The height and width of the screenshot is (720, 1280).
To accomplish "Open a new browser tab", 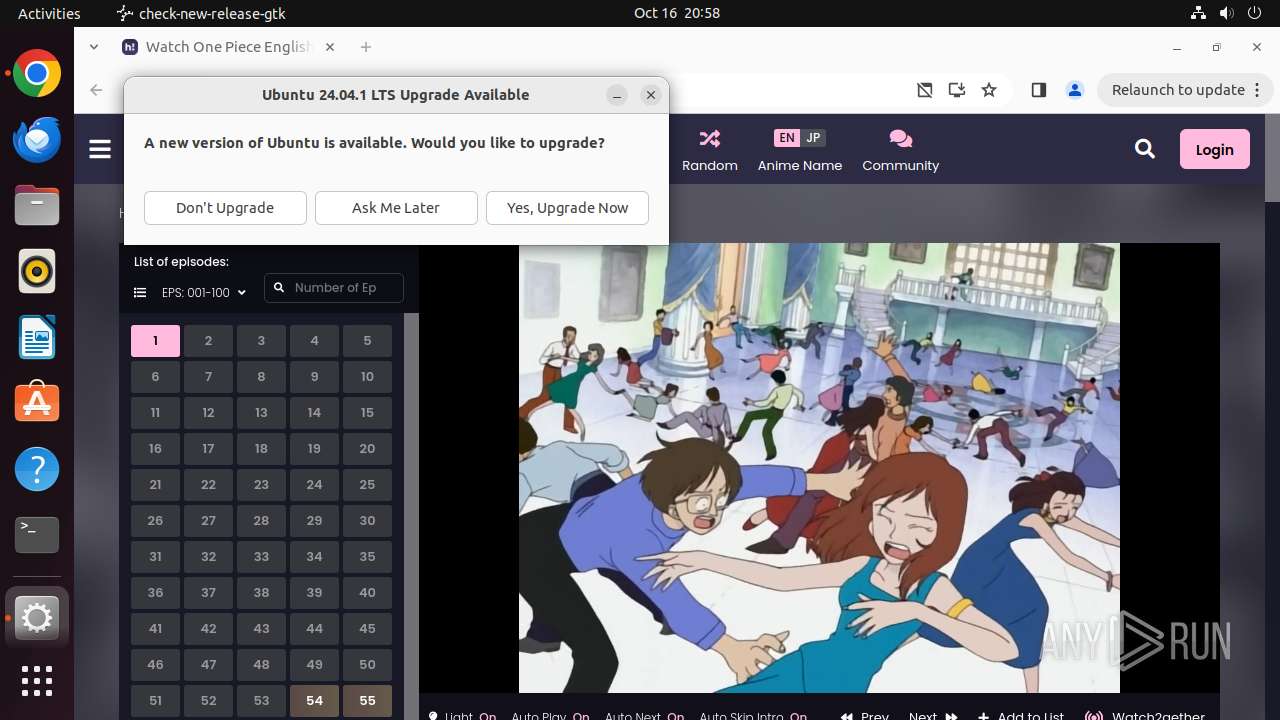I will [x=366, y=47].
